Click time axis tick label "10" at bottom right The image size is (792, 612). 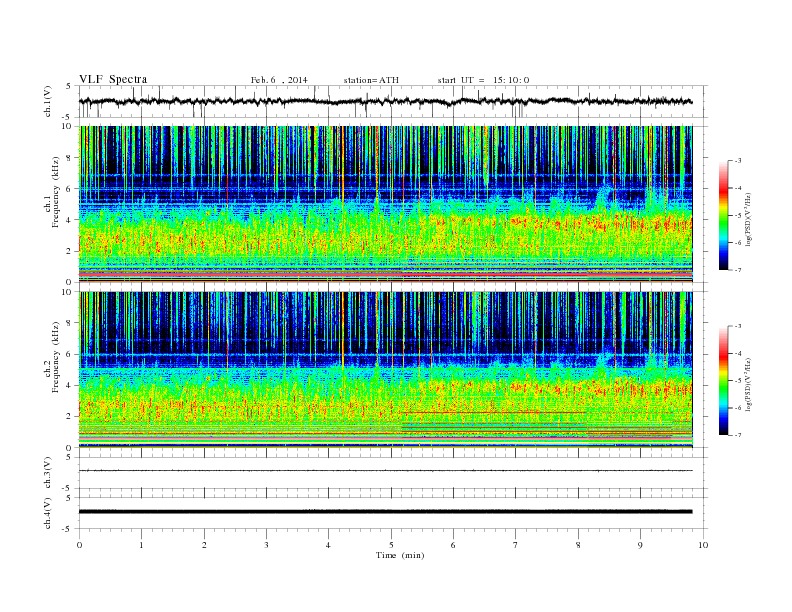[703, 545]
